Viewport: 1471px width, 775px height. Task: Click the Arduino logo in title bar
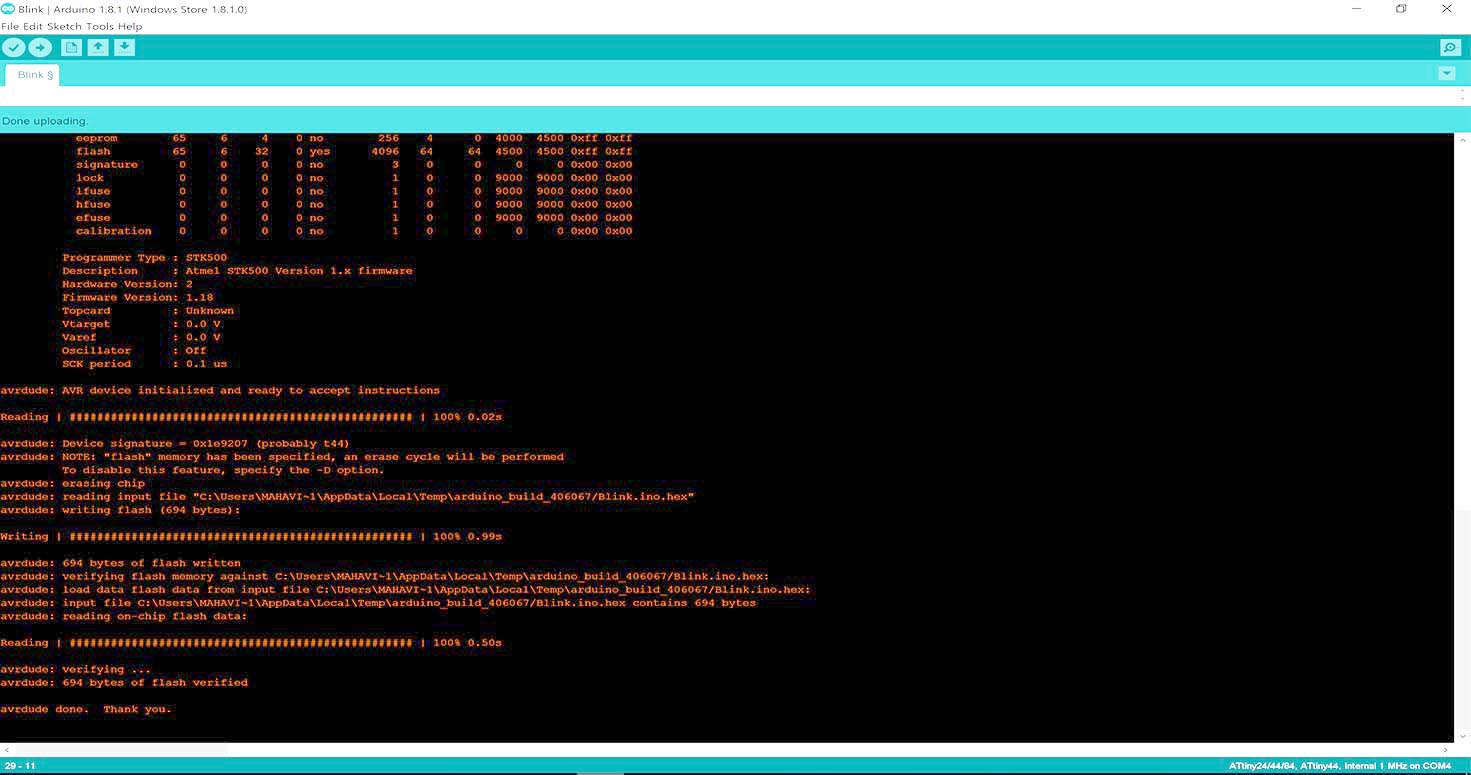8,9
